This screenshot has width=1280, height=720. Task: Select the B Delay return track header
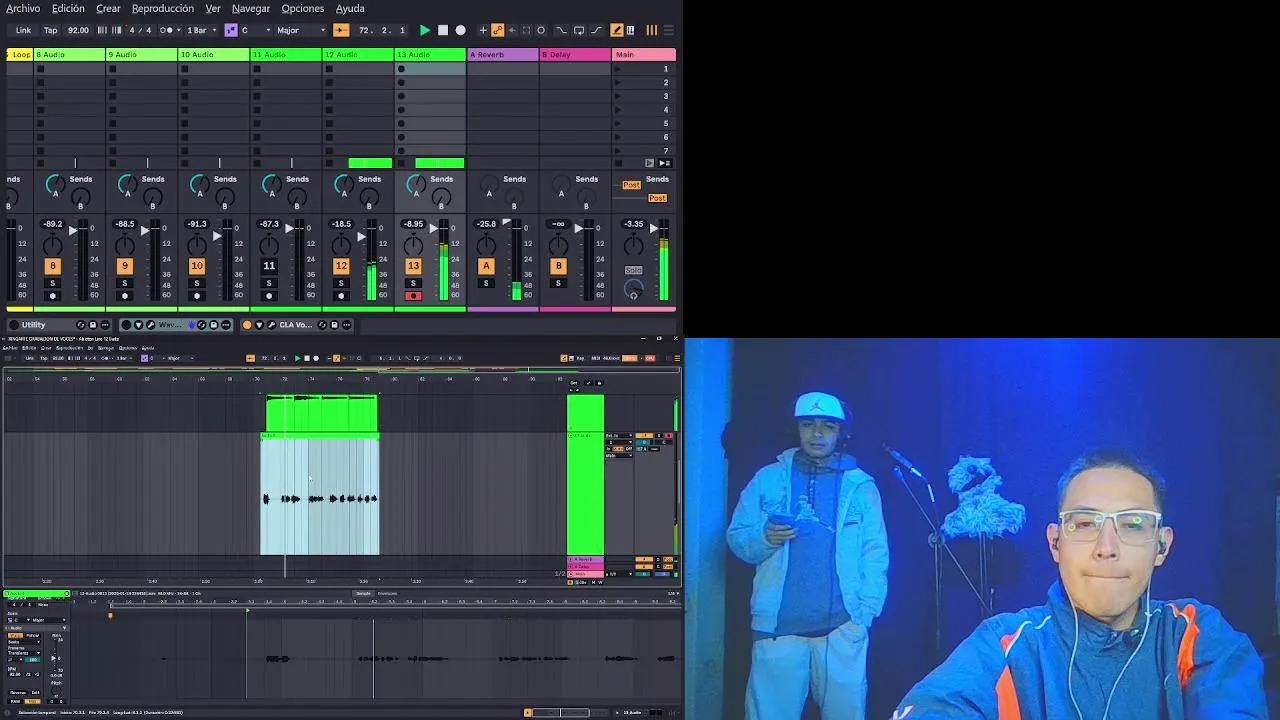575,54
